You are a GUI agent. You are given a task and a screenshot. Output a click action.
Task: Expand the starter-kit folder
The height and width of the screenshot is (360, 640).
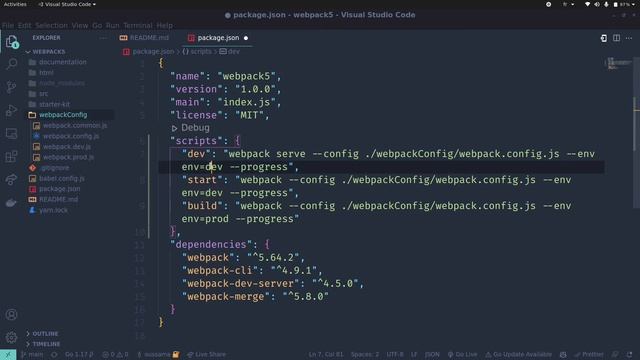pos(49,104)
